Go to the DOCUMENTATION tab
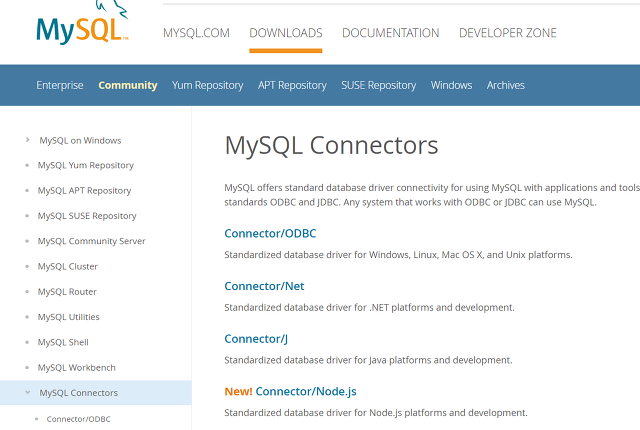 pos(391,33)
